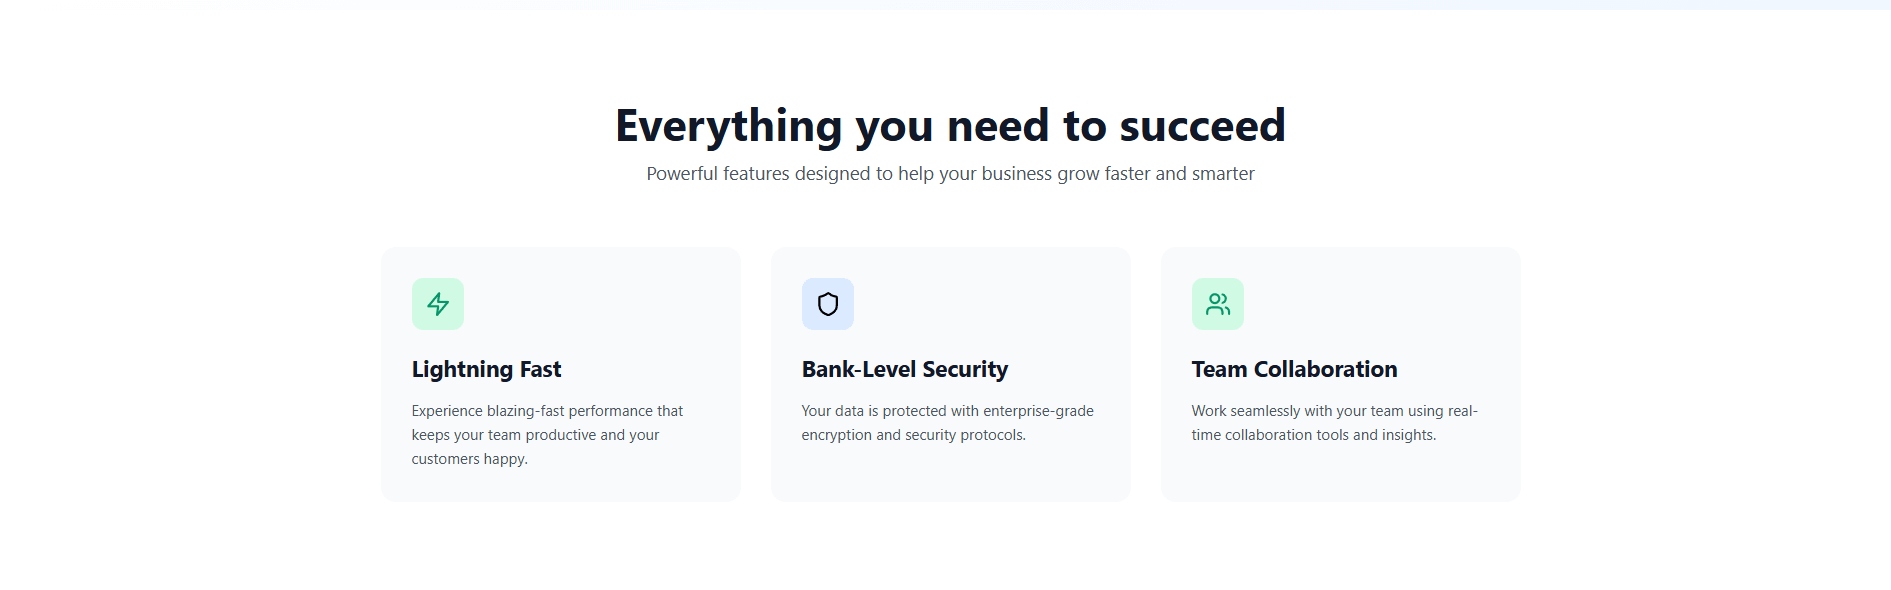Screen dimensions: 1891x590
Task: Select the "Lightning Fast" card title
Action: coord(486,369)
